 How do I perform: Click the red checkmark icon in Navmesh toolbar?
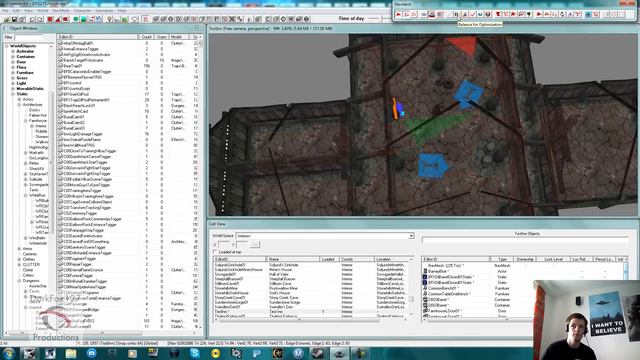click(x=473, y=15)
